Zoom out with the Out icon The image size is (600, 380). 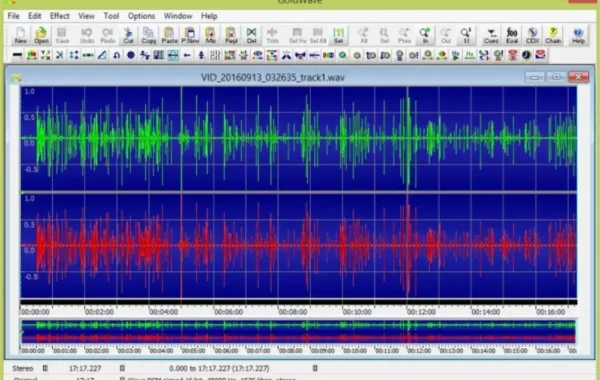click(446, 36)
